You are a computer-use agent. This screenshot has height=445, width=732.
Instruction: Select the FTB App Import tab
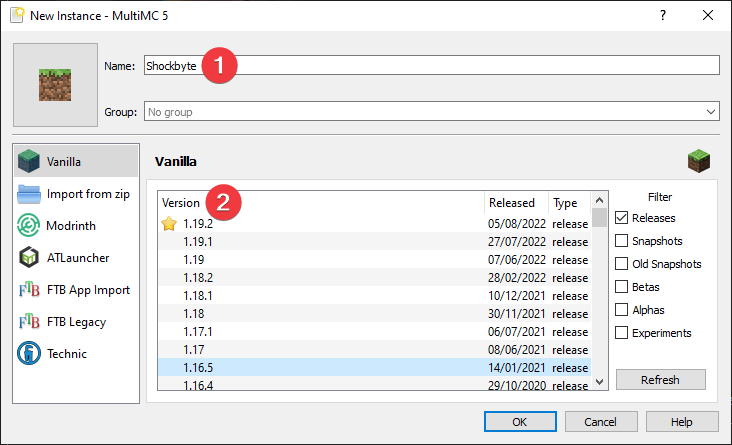click(x=76, y=290)
